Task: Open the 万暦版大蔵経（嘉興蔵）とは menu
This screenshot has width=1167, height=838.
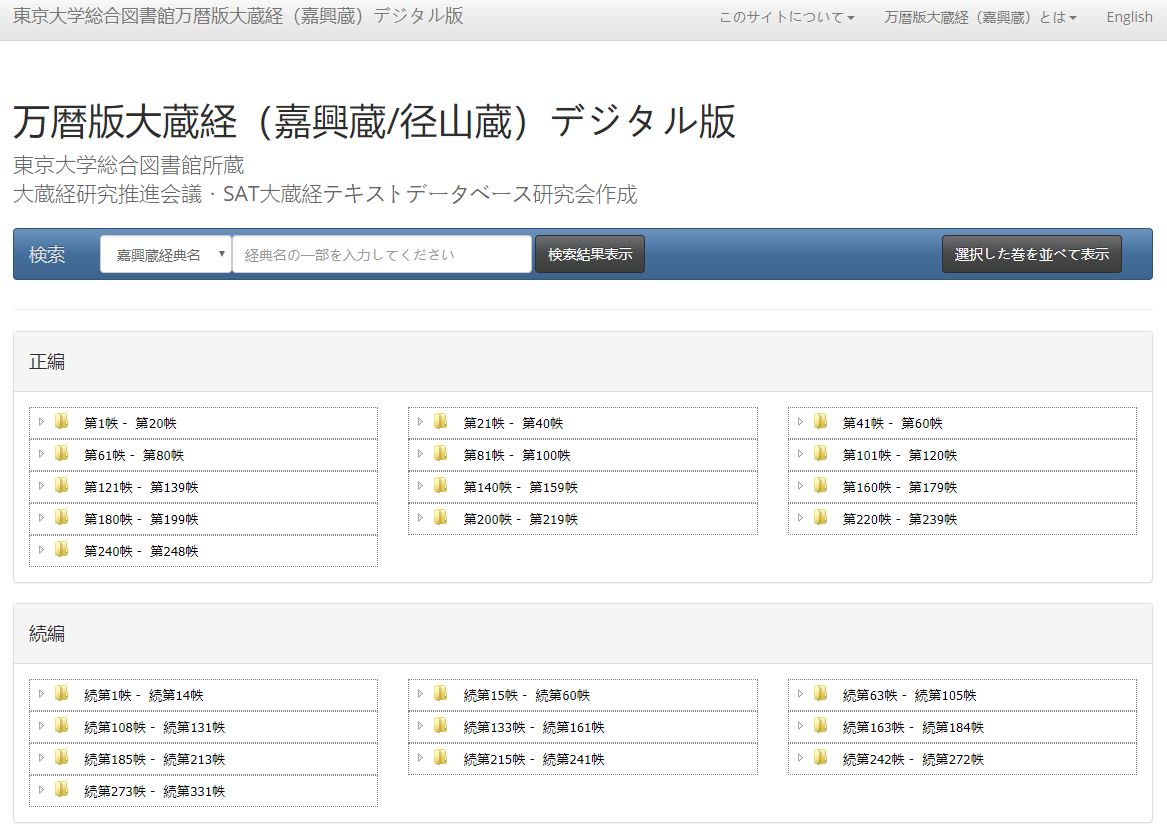Action: [x=980, y=17]
